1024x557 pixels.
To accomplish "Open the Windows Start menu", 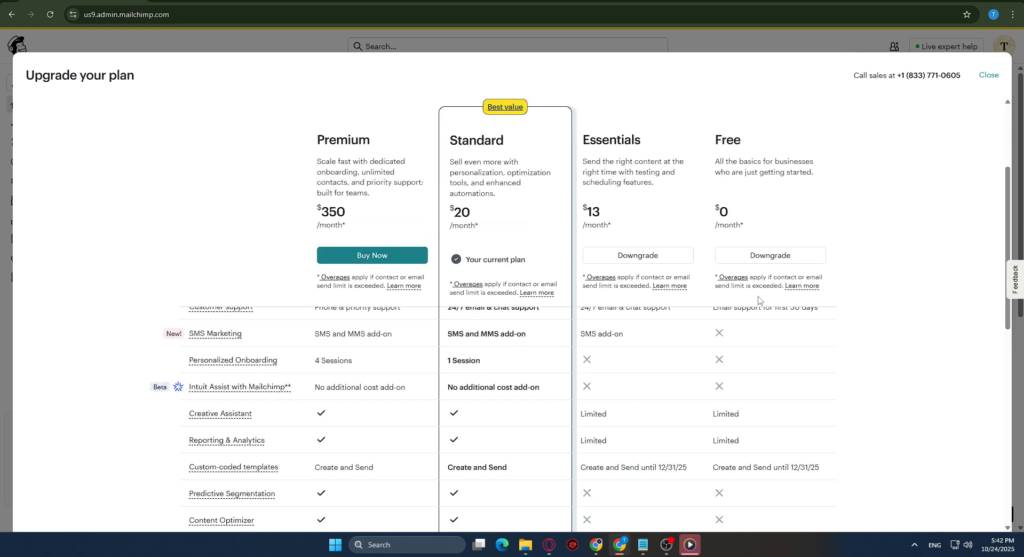I will 335,545.
